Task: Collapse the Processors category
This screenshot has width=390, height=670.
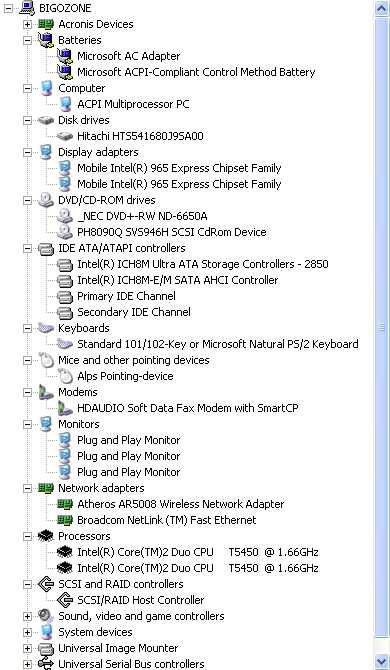Action: click(x=27, y=536)
